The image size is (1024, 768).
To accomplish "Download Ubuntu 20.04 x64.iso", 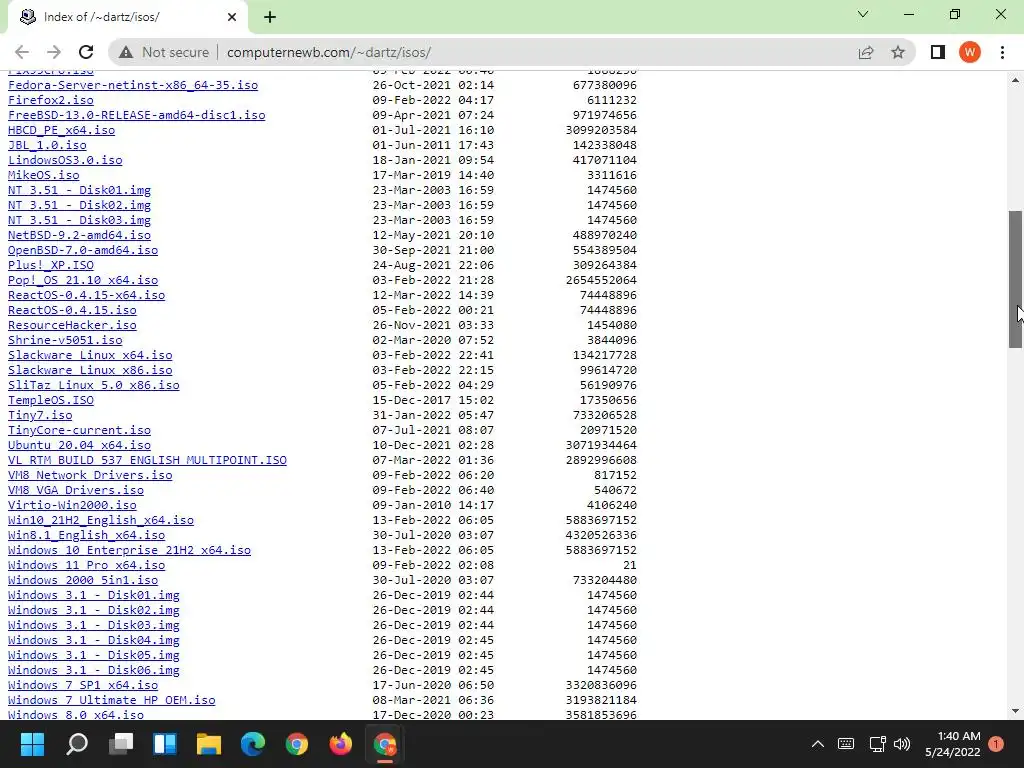I will tap(79, 445).
